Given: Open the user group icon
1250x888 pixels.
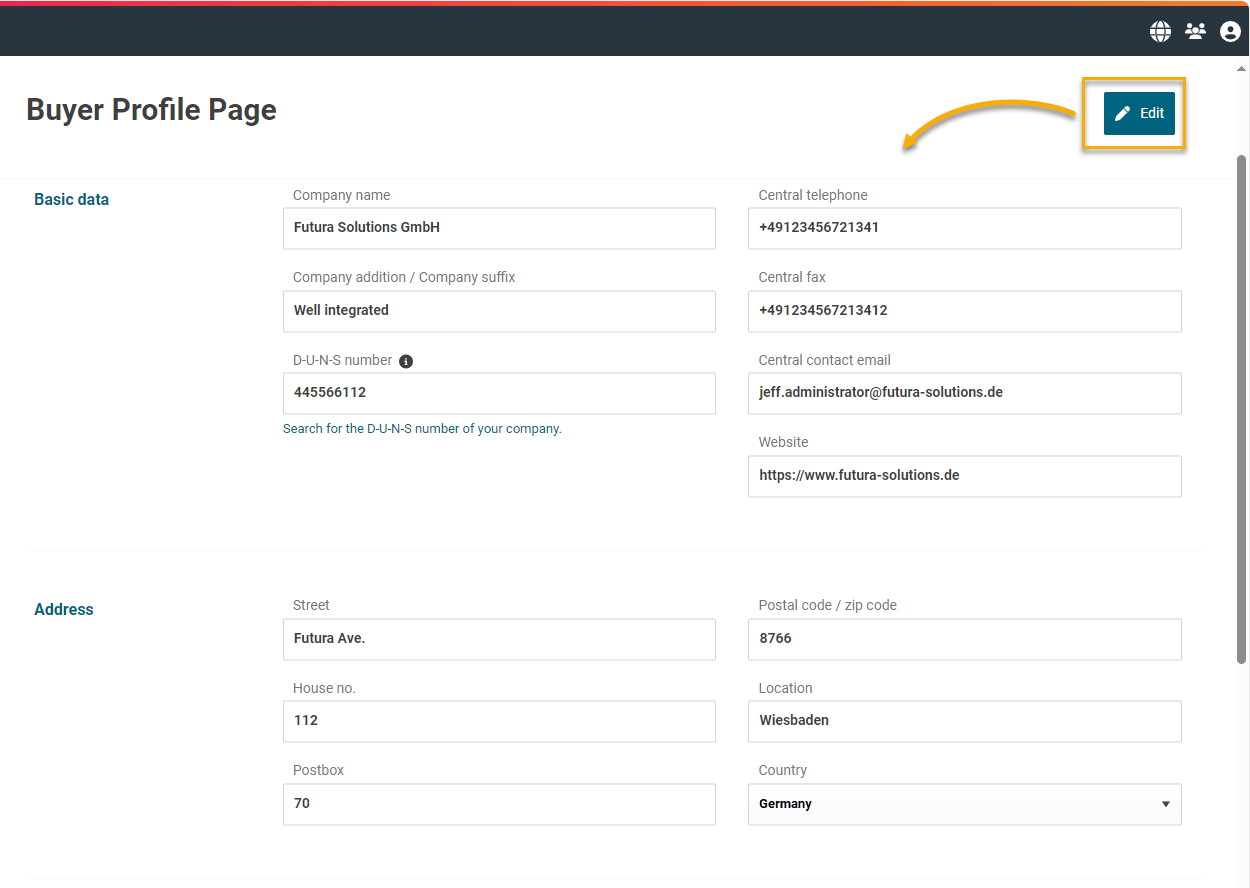Looking at the screenshot, I should [1195, 32].
